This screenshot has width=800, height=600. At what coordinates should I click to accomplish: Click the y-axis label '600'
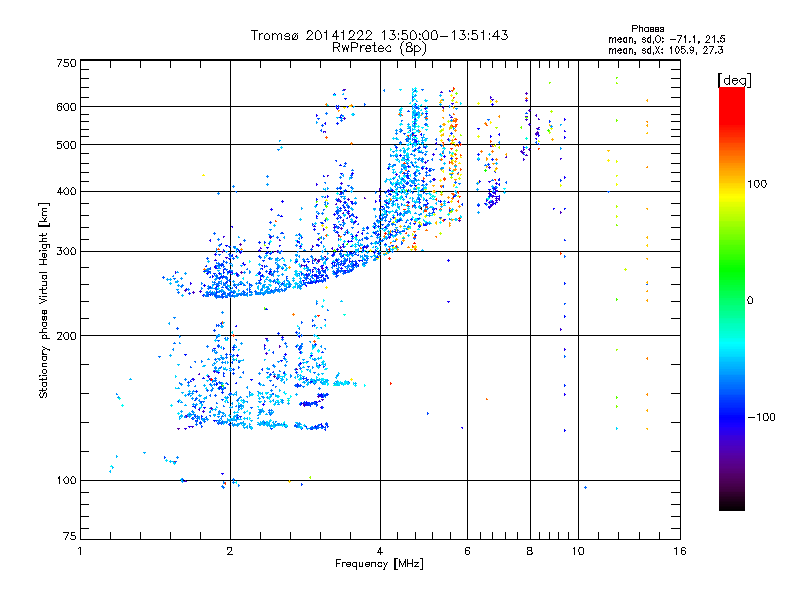pyautogui.click(x=66, y=107)
